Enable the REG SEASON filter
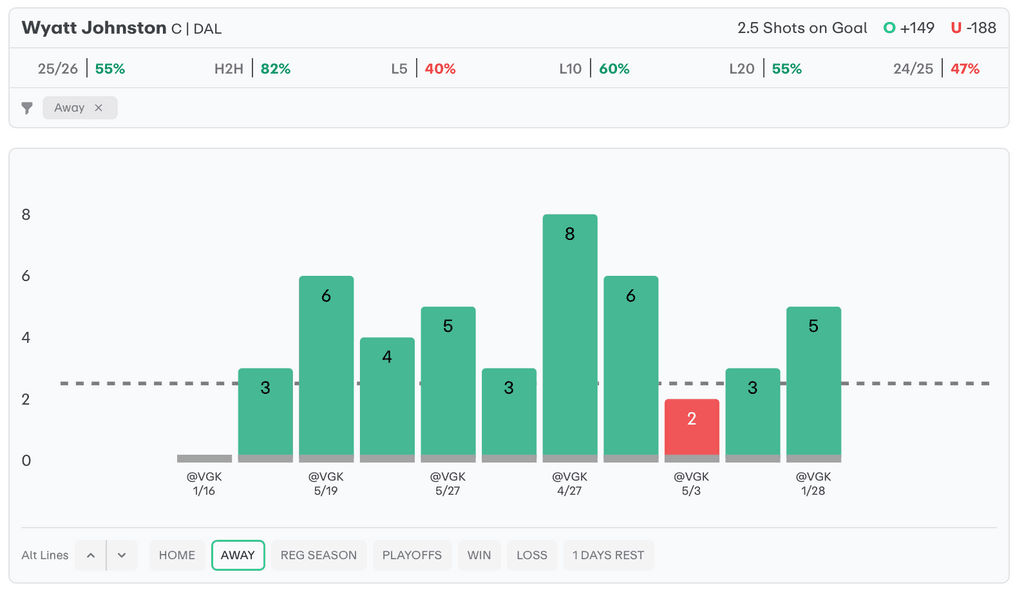This screenshot has height=598, width=1024. click(318, 555)
